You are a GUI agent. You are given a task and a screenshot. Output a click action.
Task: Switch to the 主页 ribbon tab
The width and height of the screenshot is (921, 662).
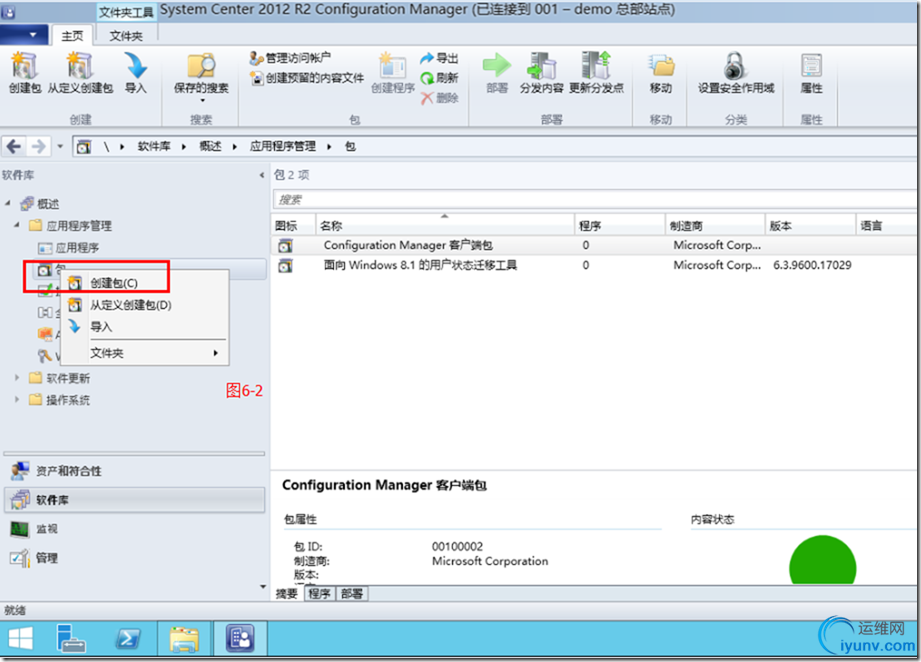coord(73,36)
